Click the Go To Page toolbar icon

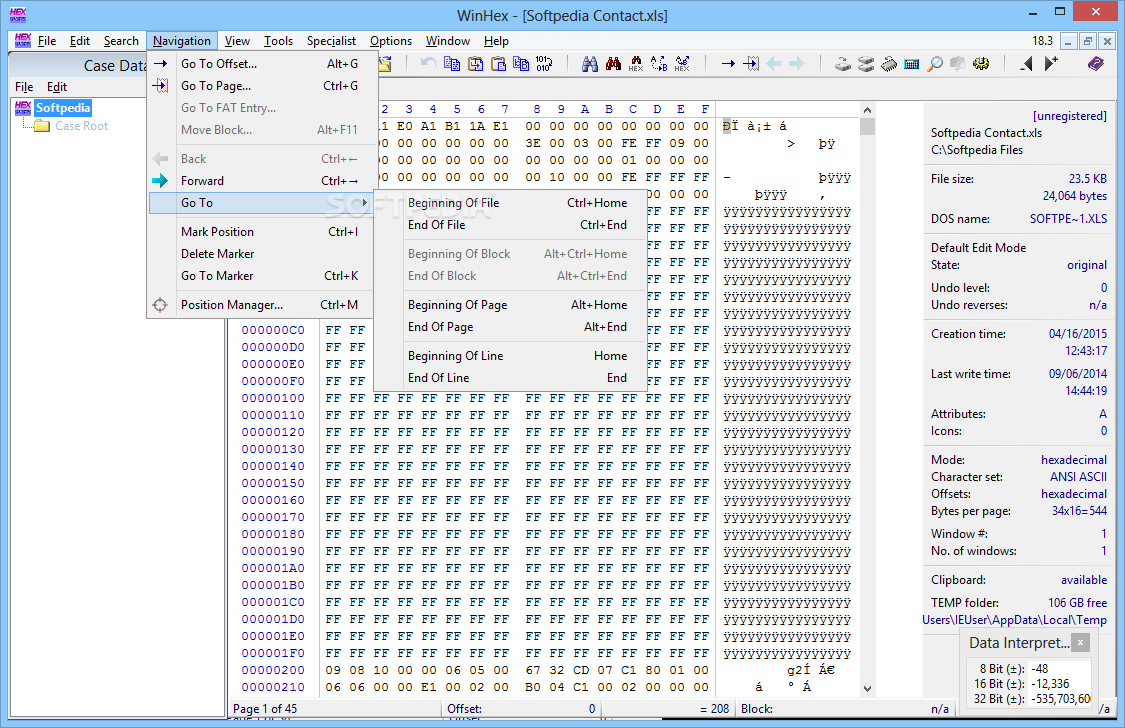click(751, 64)
